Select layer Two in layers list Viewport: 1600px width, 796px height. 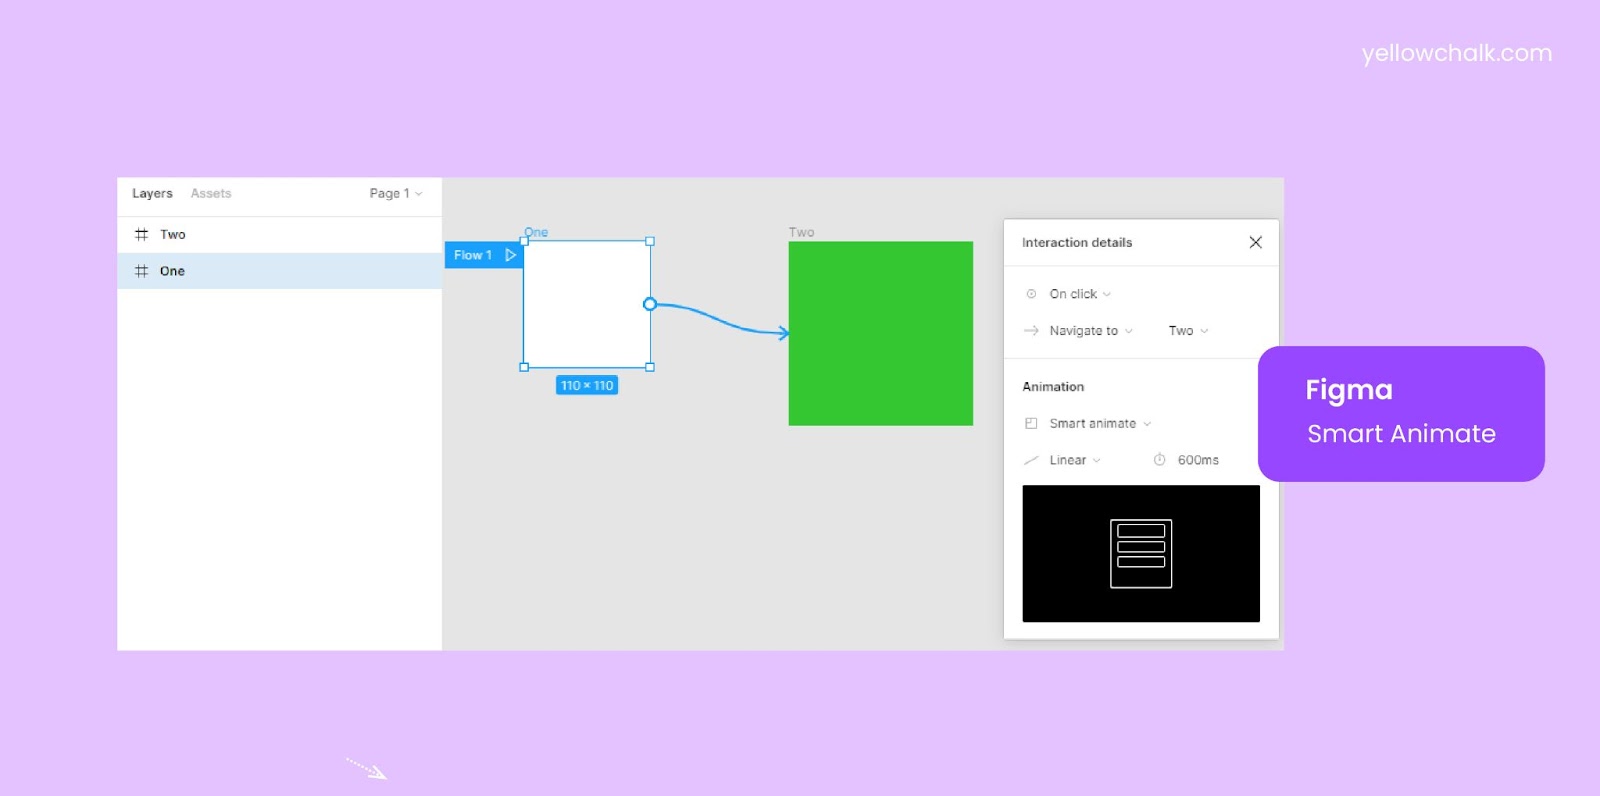coord(280,234)
